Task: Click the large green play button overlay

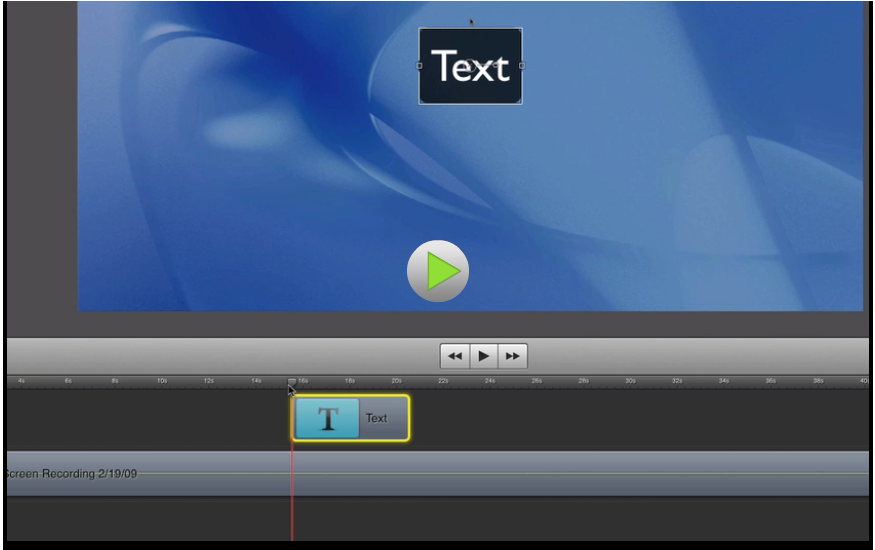Action: tap(438, 271)
